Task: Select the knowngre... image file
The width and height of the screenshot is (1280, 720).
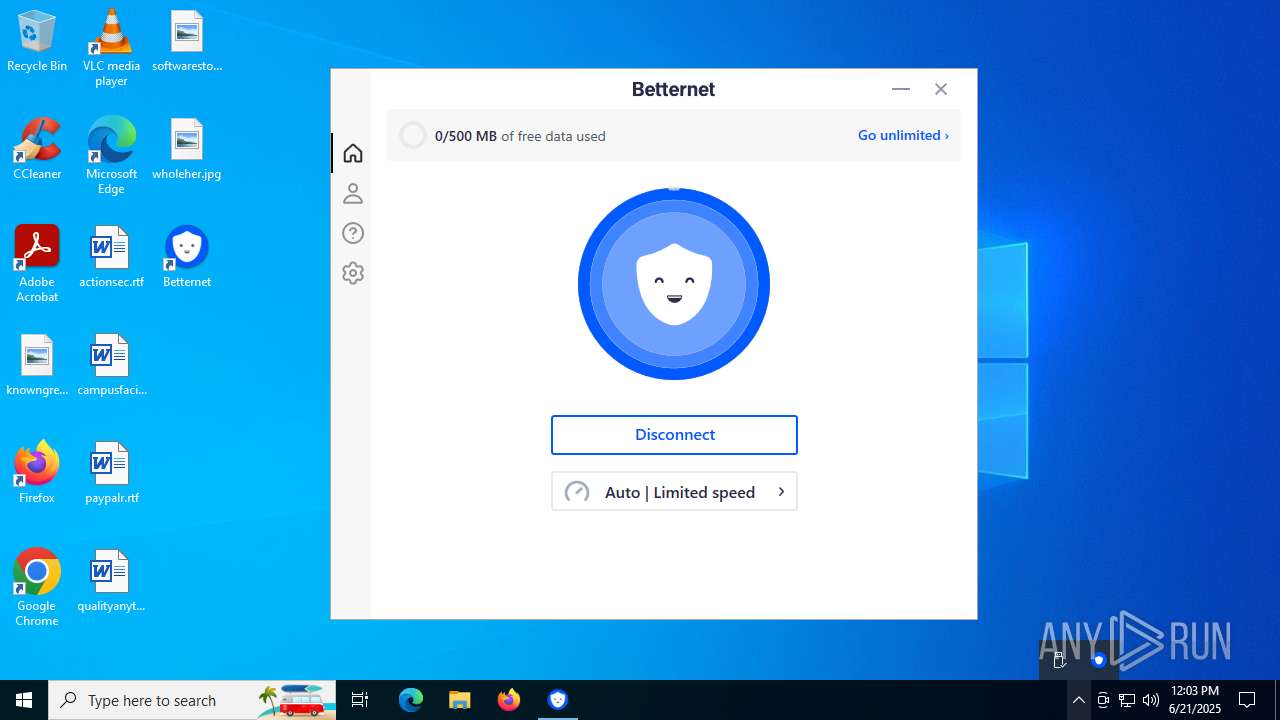Action: point(37,366)
